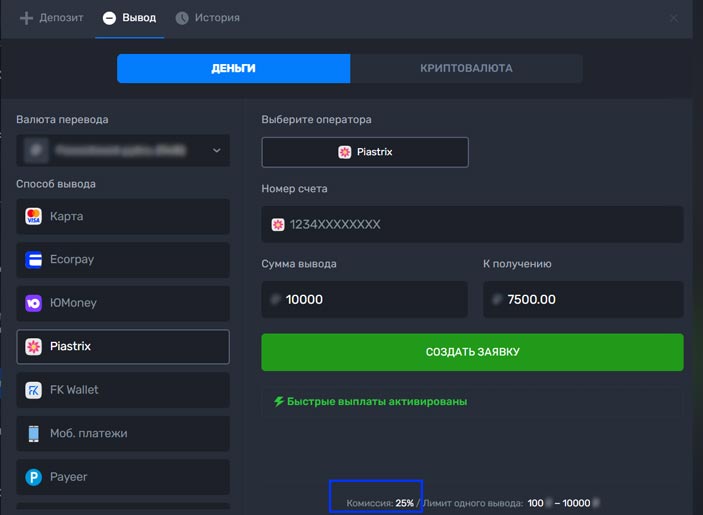Open the История tab
Screen dimensions: 703x515
(x=207, y=18)
